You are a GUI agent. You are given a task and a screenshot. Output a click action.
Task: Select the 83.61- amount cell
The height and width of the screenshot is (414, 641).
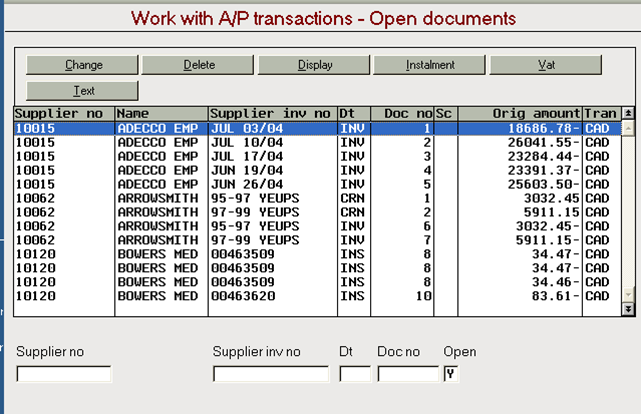pyautogui.click(x=556, y=296)
